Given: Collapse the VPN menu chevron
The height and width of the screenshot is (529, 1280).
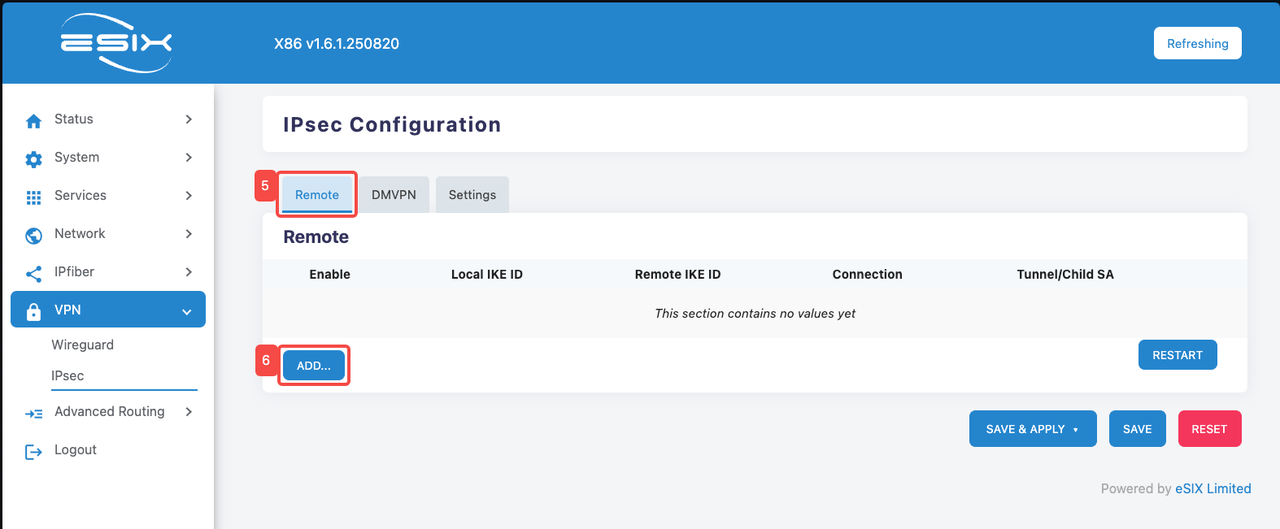Looking at the screenshot, I should (187, 311).
